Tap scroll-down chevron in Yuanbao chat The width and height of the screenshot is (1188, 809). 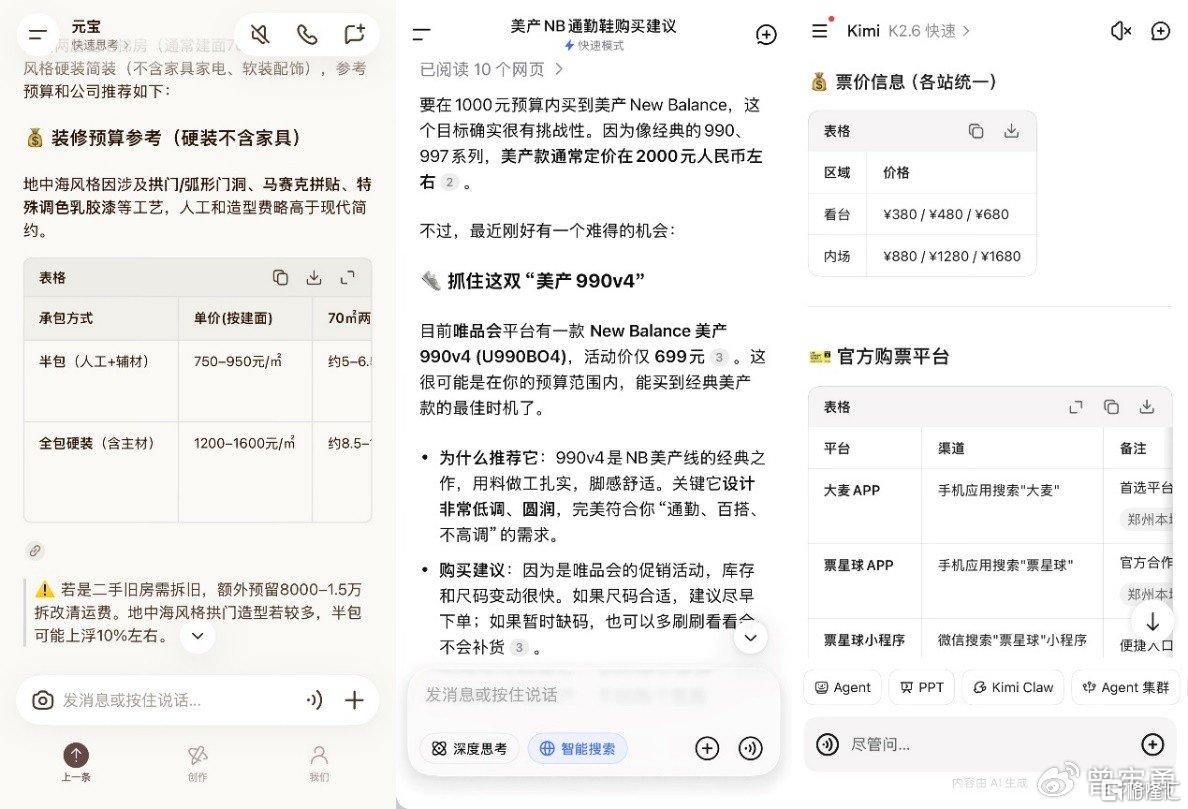[x=198, y=636]
